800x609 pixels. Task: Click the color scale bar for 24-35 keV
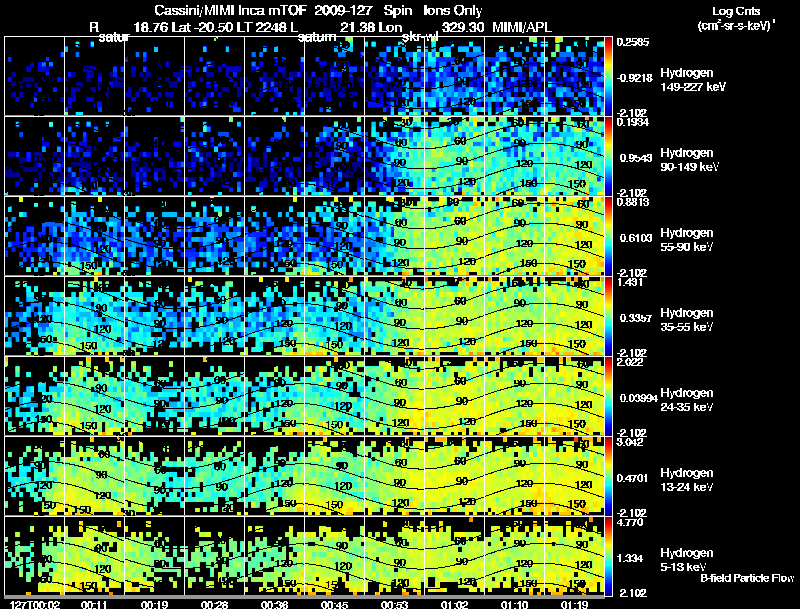pyautogui.click(x=608, y=396)
